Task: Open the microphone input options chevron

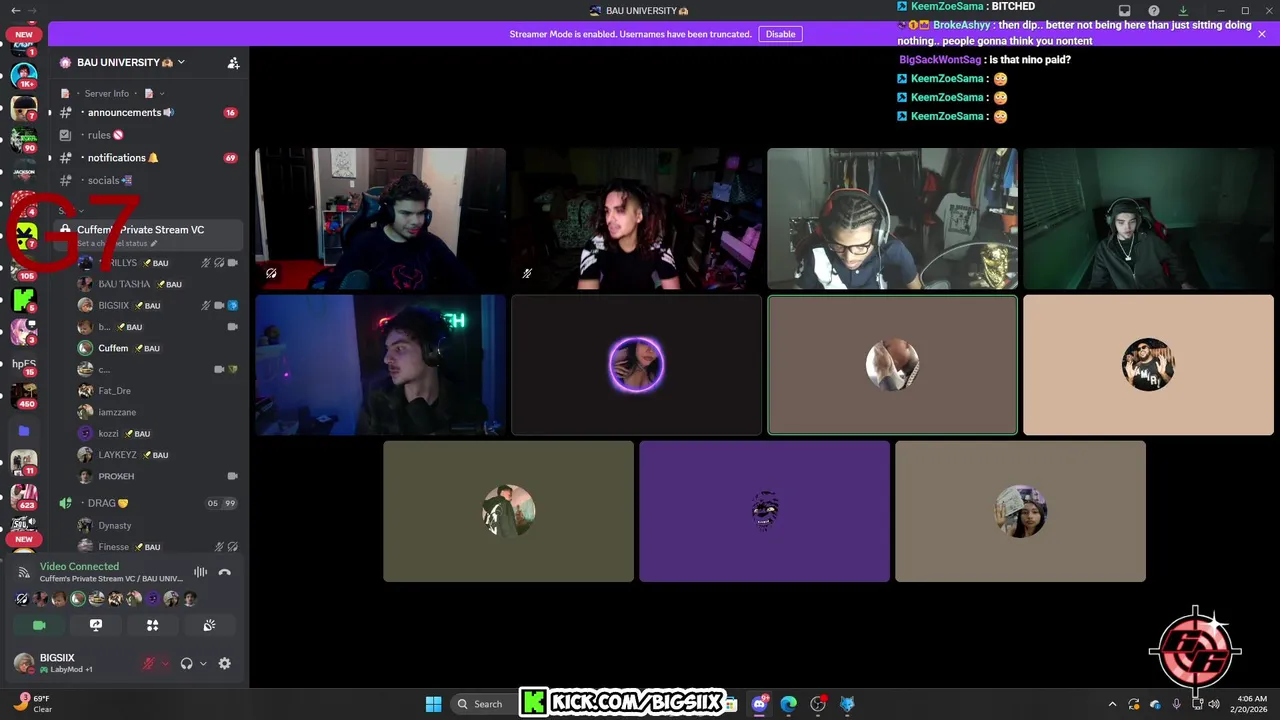Action: [165, 663]
